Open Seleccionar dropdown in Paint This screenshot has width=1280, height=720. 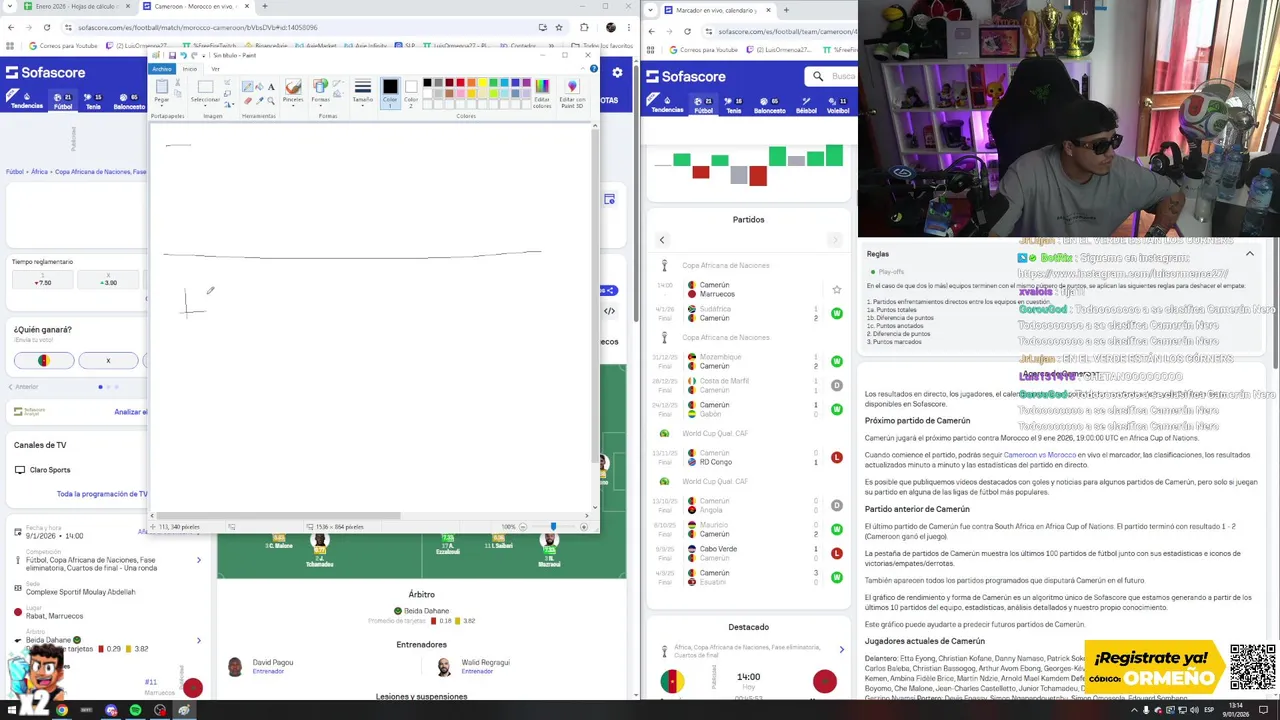click(x=205, y=101)
